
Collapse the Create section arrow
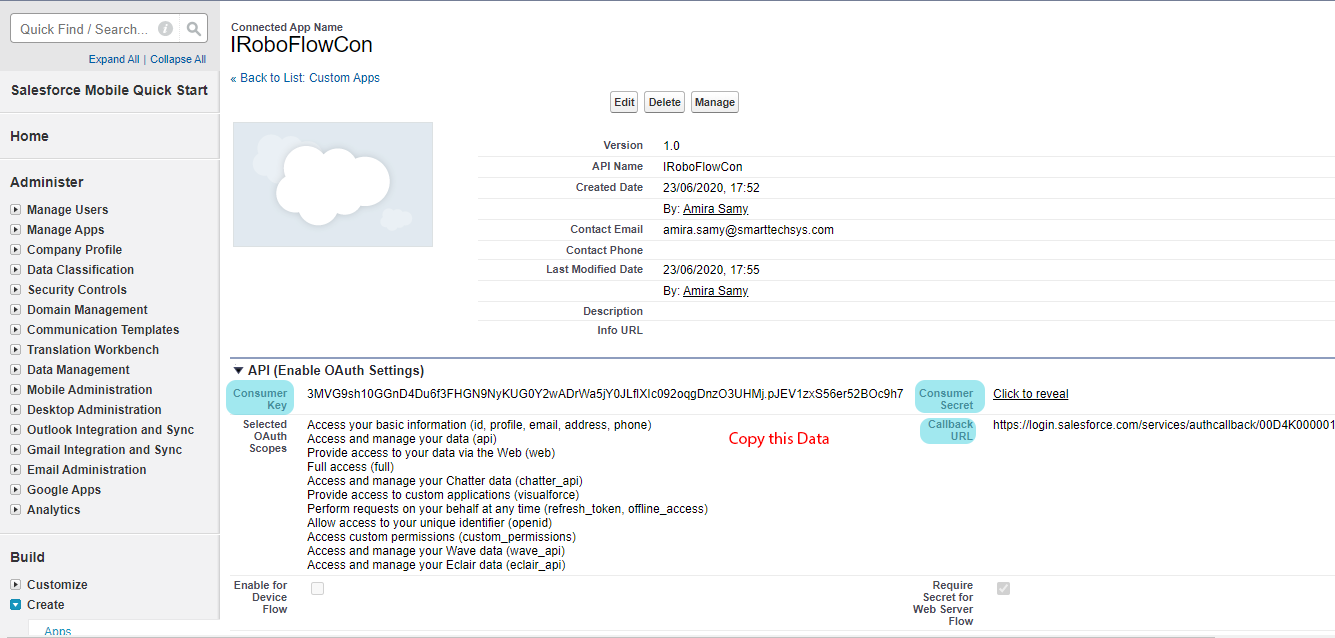(x=16, y=605)
